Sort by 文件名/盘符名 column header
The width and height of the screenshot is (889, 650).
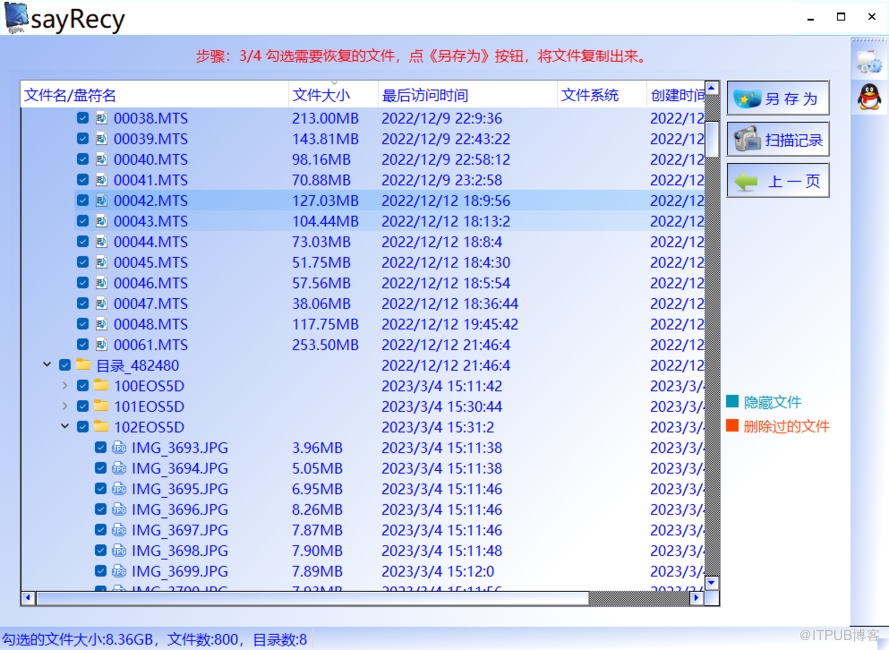click(x=154, y=95)
